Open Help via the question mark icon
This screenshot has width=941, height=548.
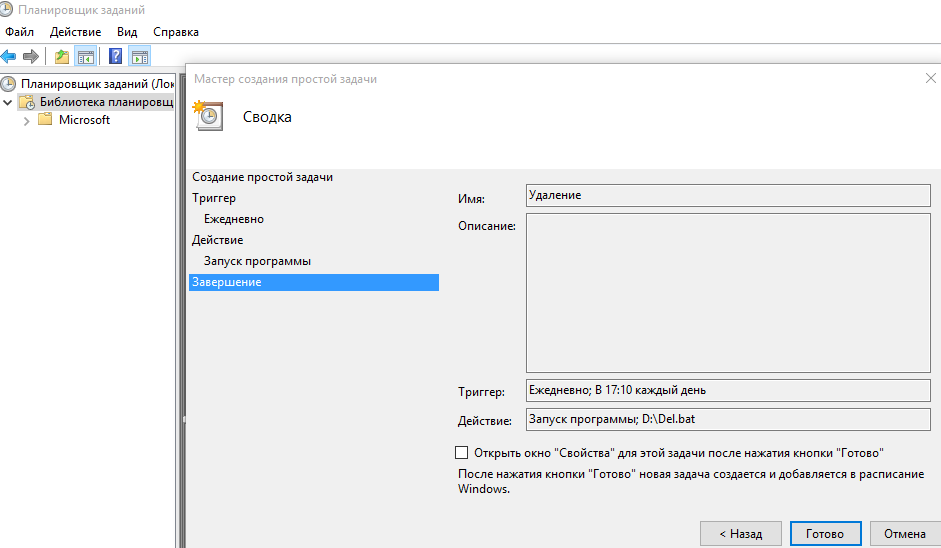point(115,56)
